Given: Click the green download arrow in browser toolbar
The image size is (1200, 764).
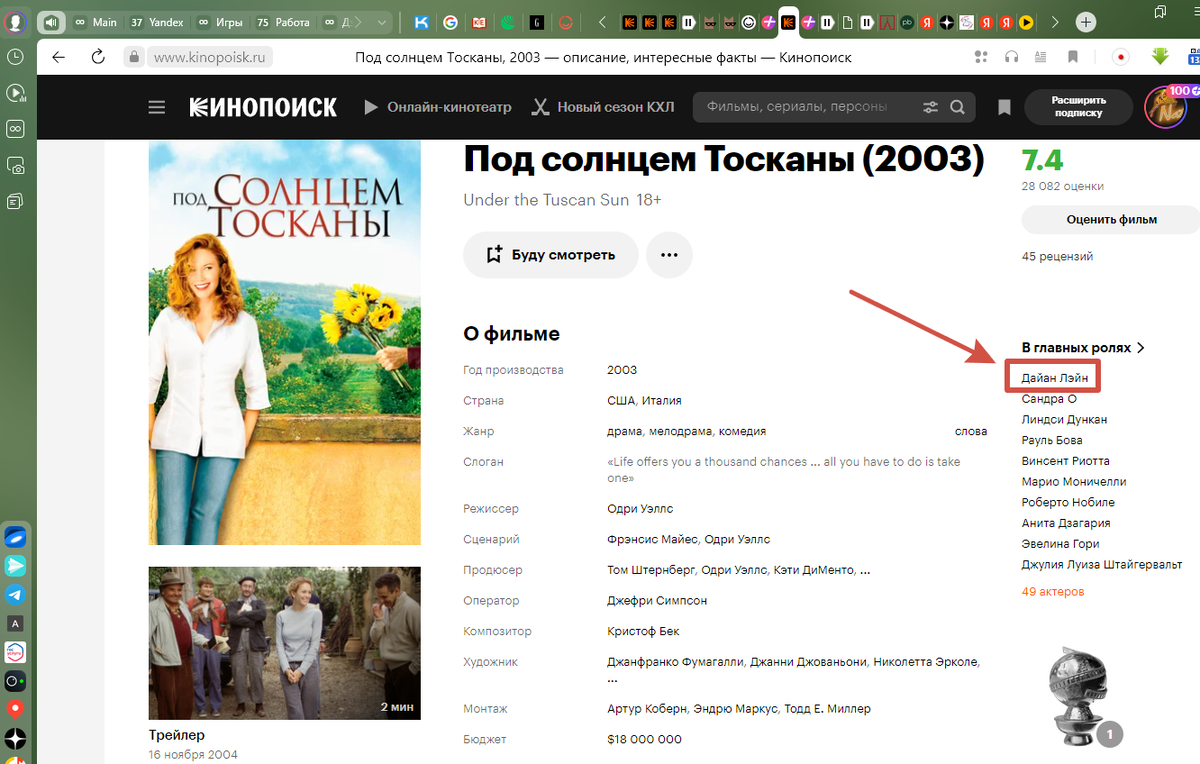Looking at the screenshot, I should point(1160,57).
